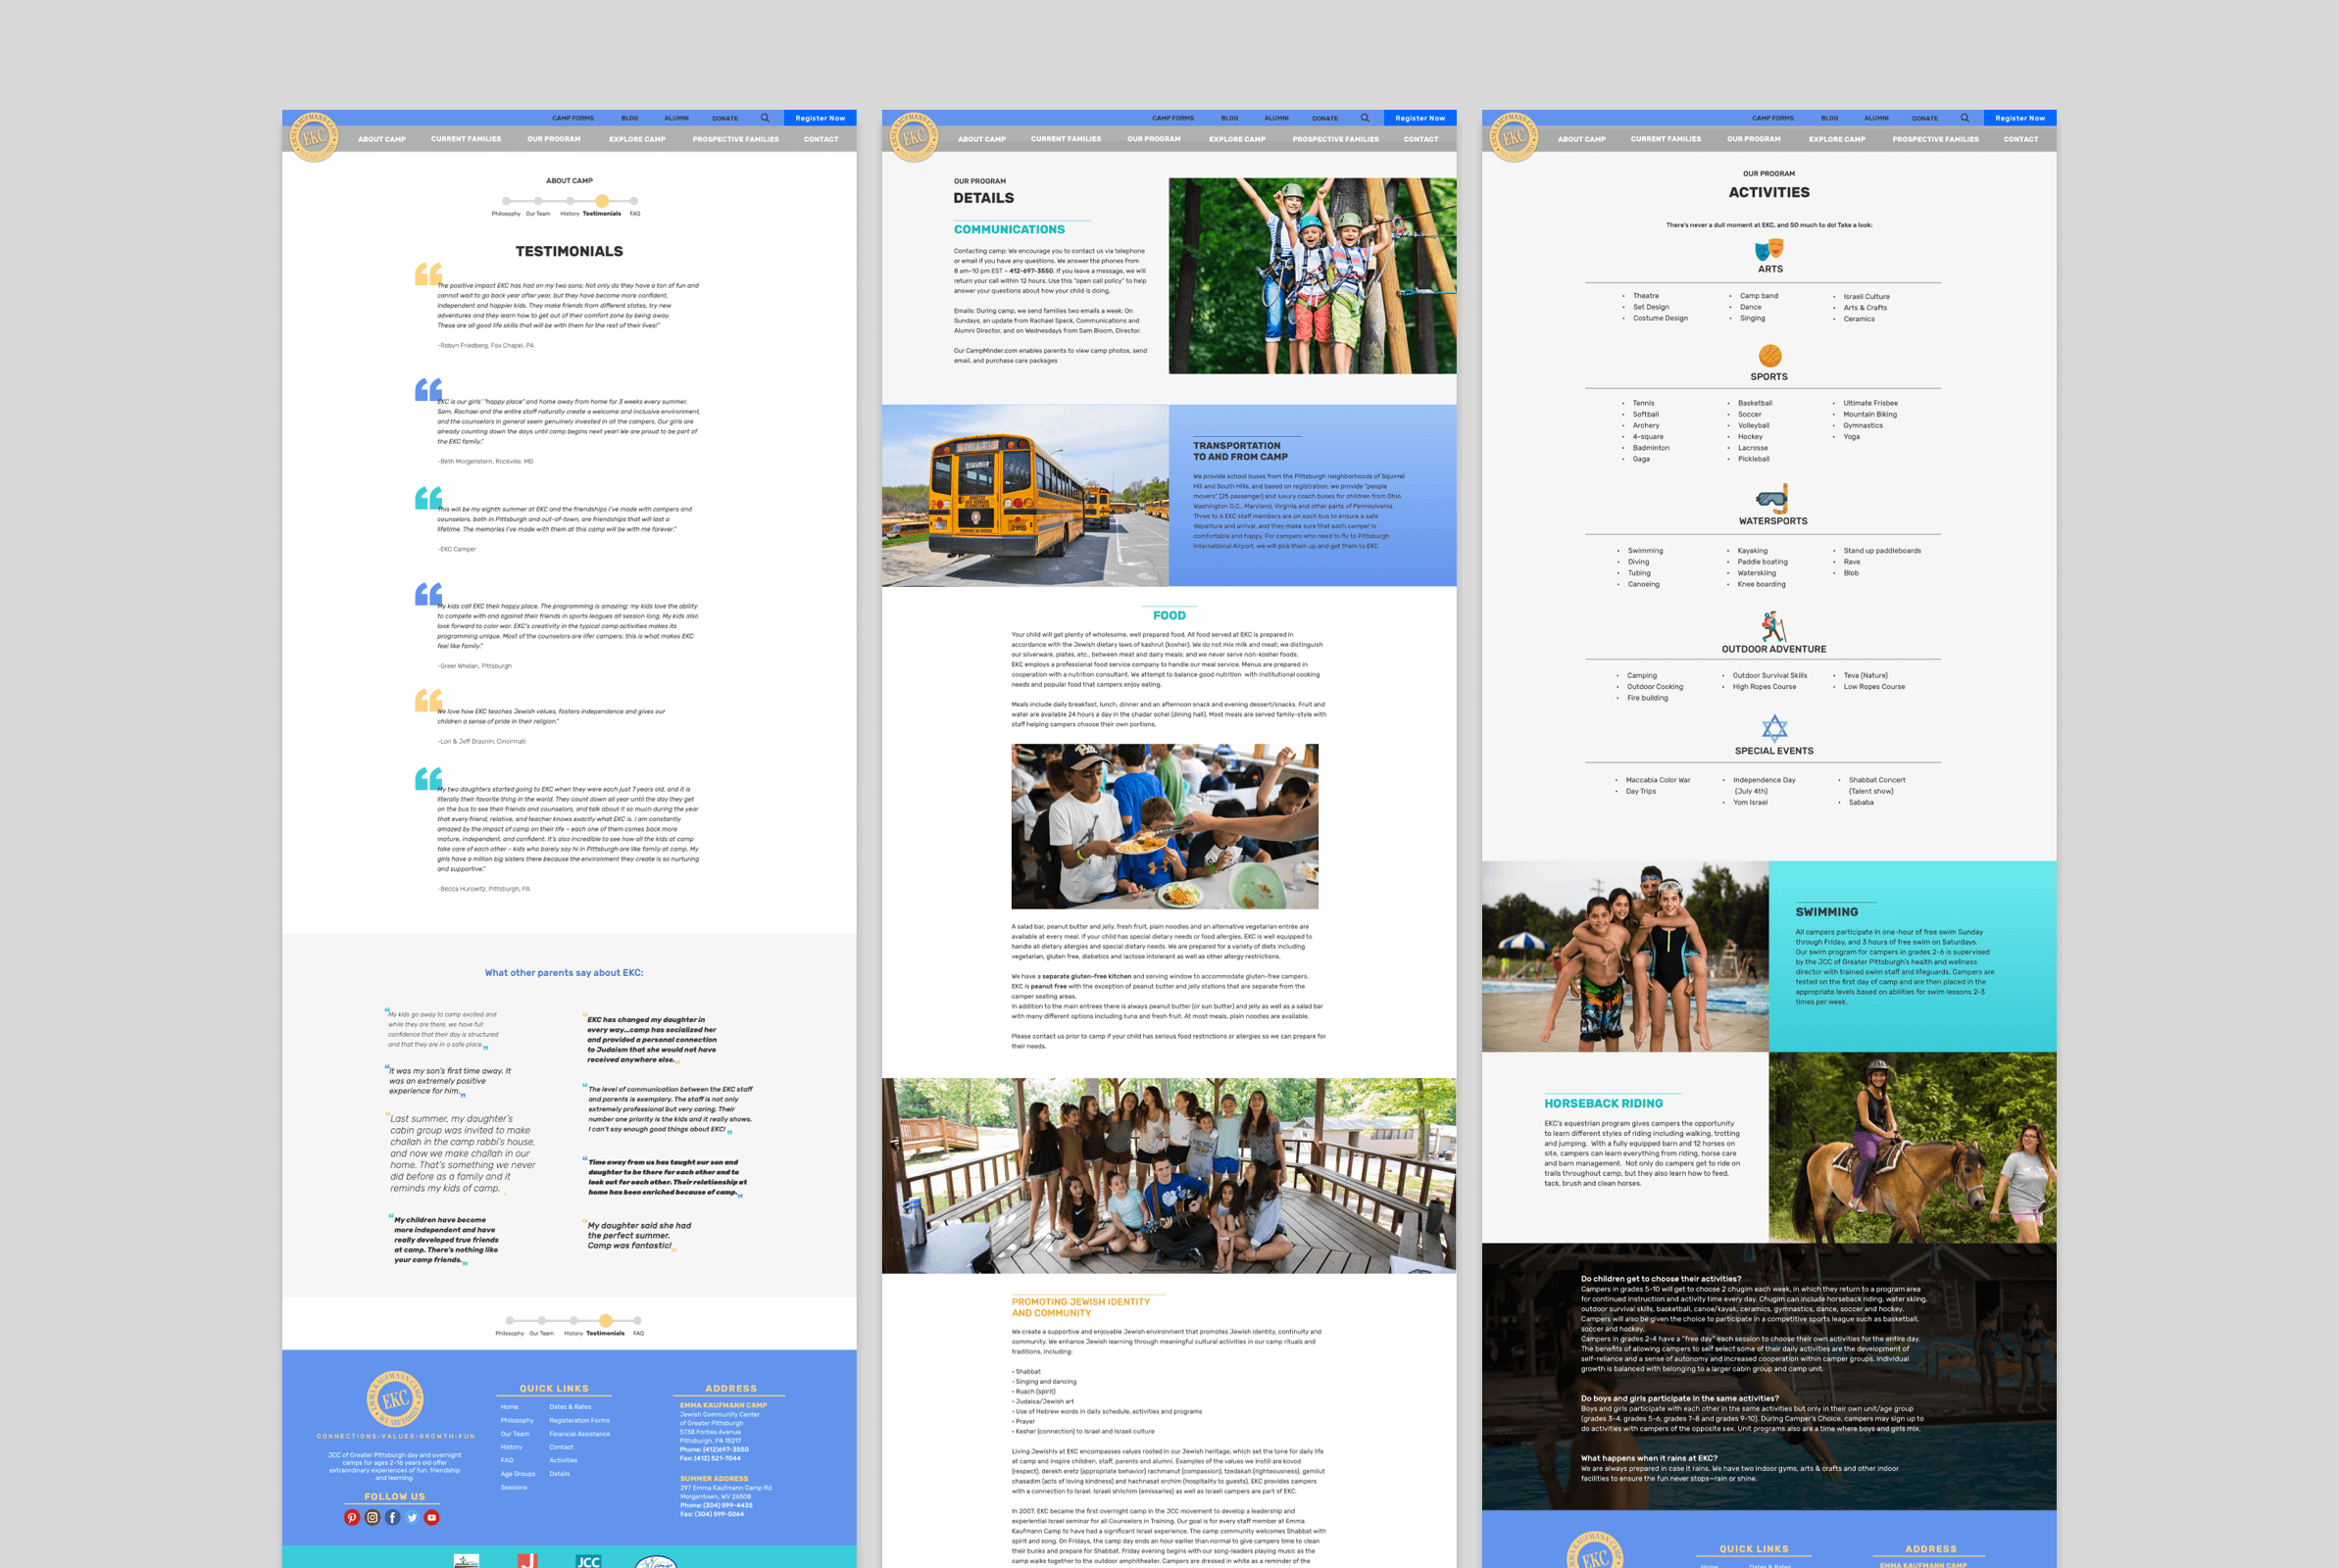2339x1568 pixels.
Task: Open About Camp menu on Testimonials page
Action: tap(382, 139)
